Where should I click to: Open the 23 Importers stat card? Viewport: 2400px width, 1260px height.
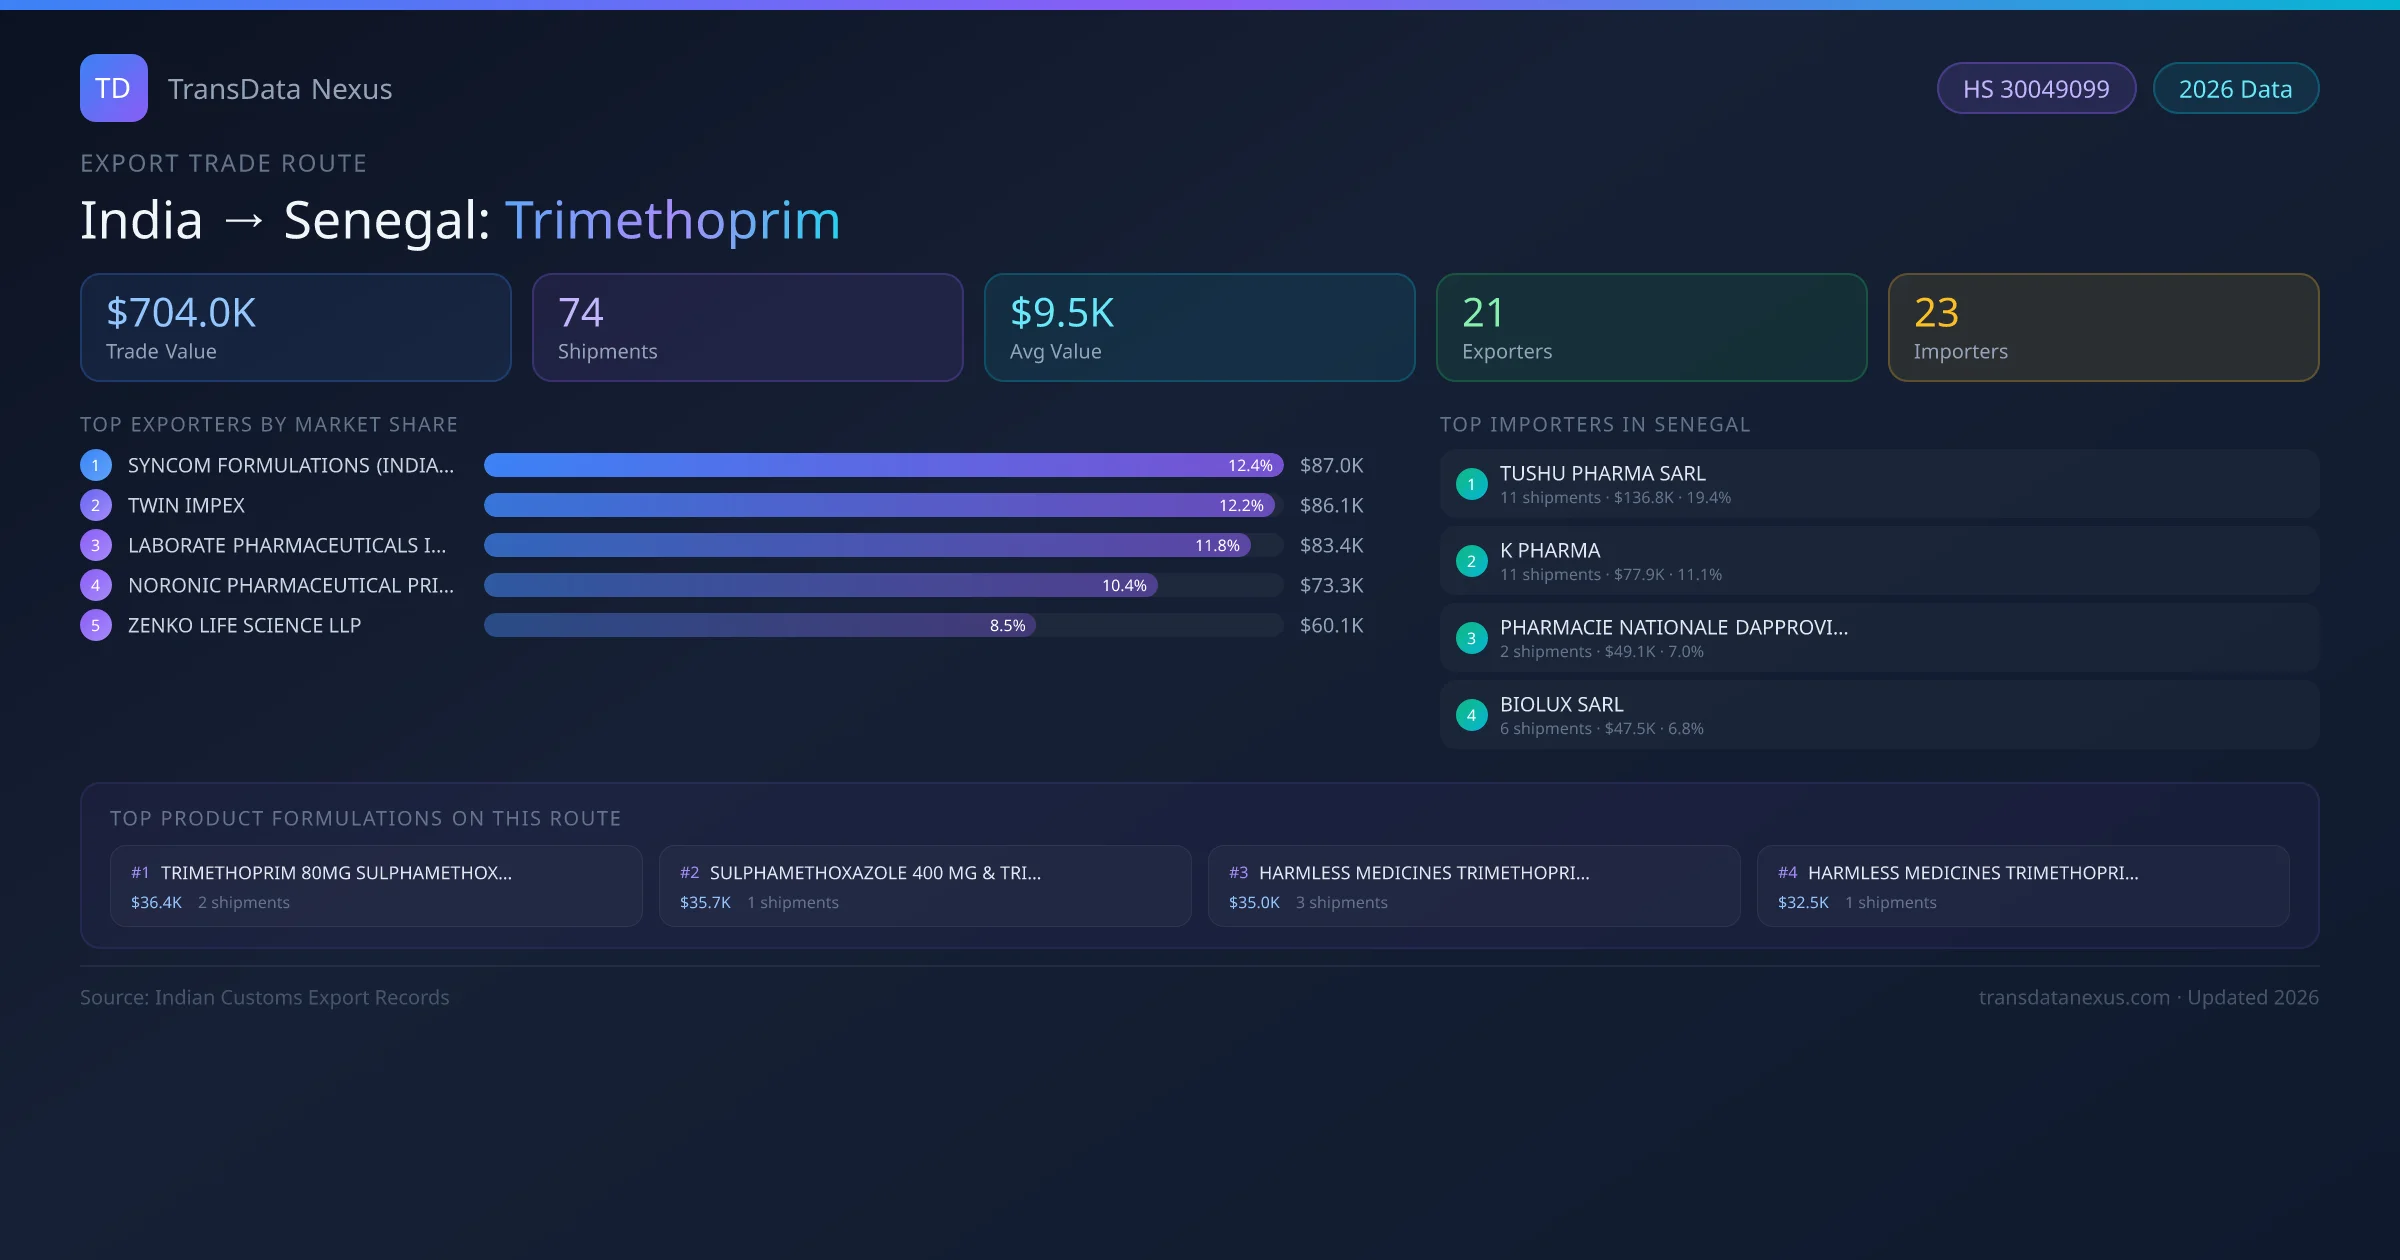coord(2103,327)
